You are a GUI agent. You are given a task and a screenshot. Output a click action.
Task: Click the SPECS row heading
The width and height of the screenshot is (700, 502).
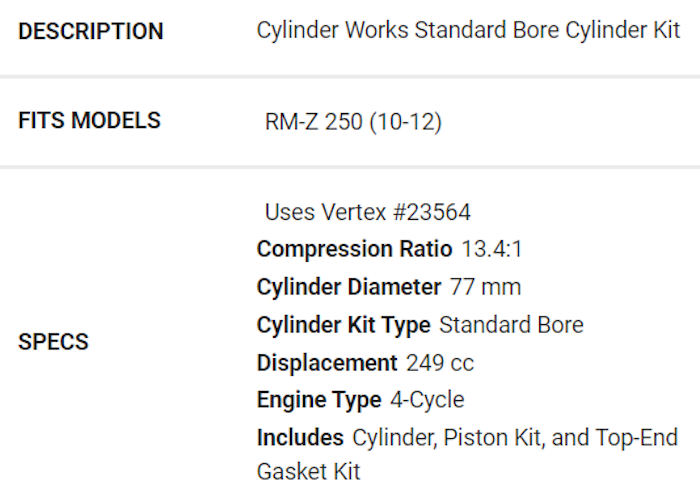pyautogui.click(x=53, y=342)
